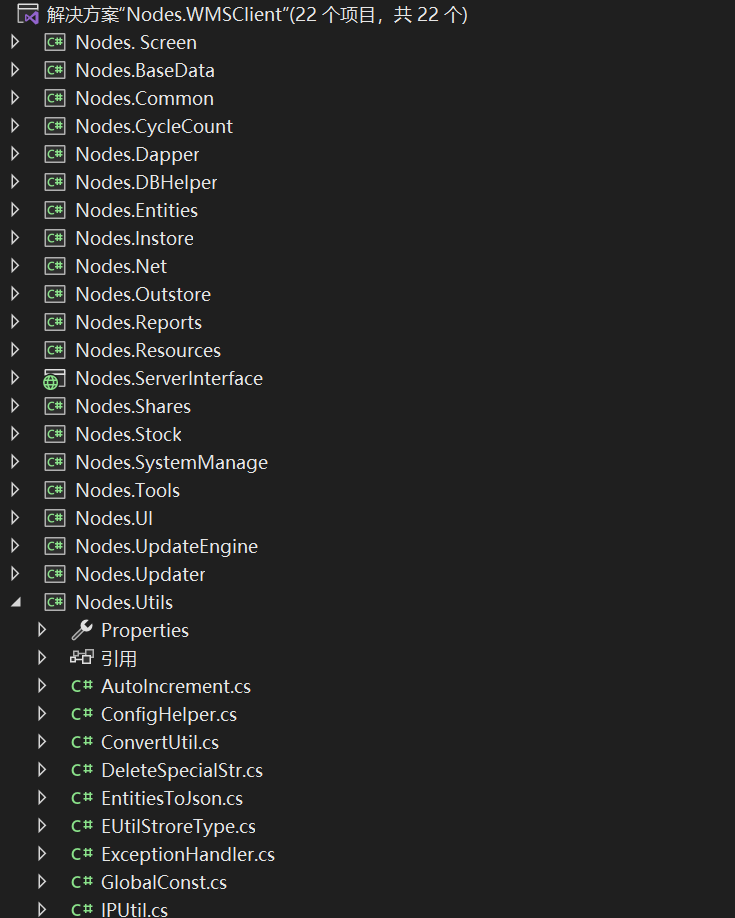735x918 pixels.
Task: Expand the Nodes.Tools project
Action: pyautogui.click(x=16, y=490)
